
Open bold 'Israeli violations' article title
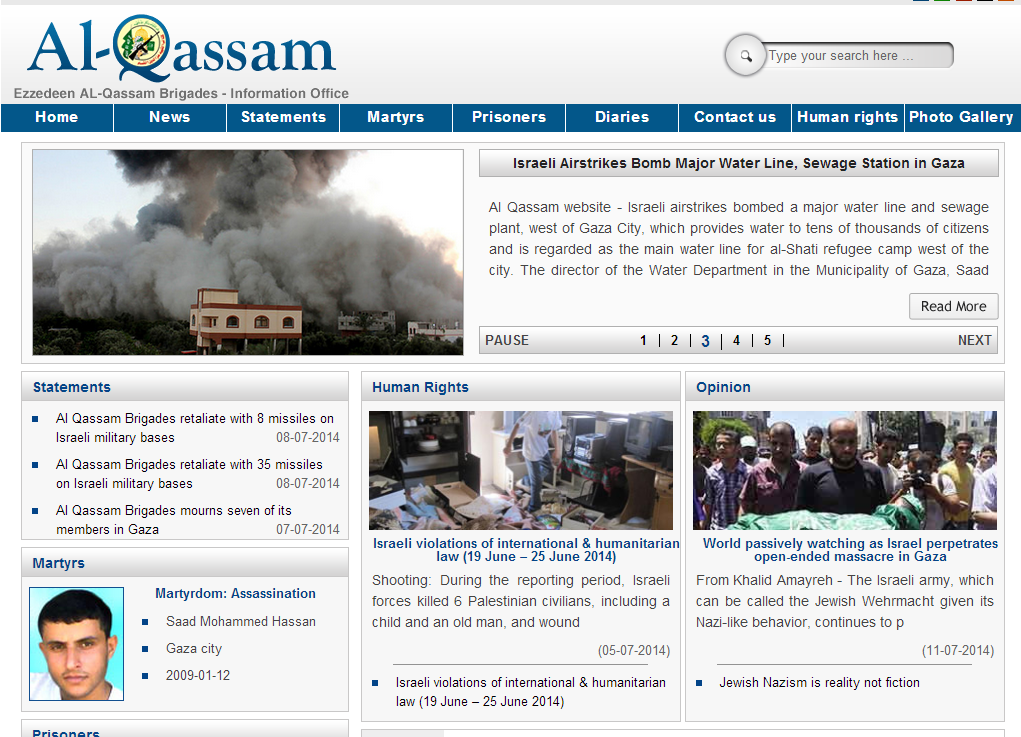pos(526,550)
